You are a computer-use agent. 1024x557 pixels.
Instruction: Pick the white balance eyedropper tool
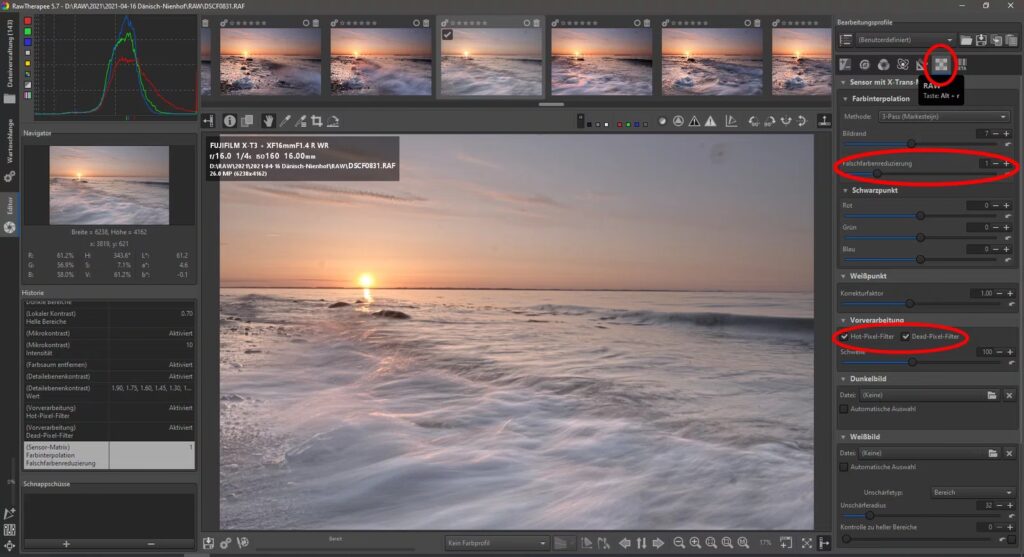tap(285, 121)
